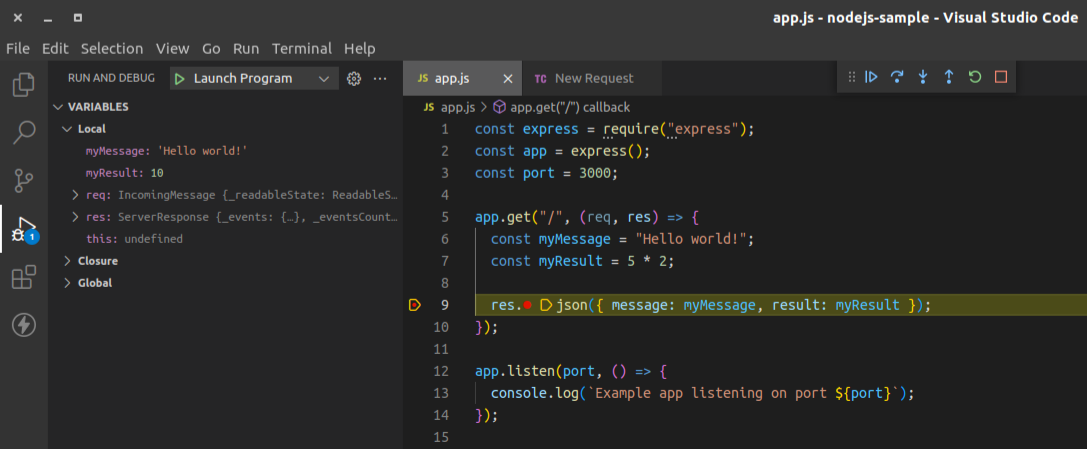Open the Edit menu

coord(55,49)
